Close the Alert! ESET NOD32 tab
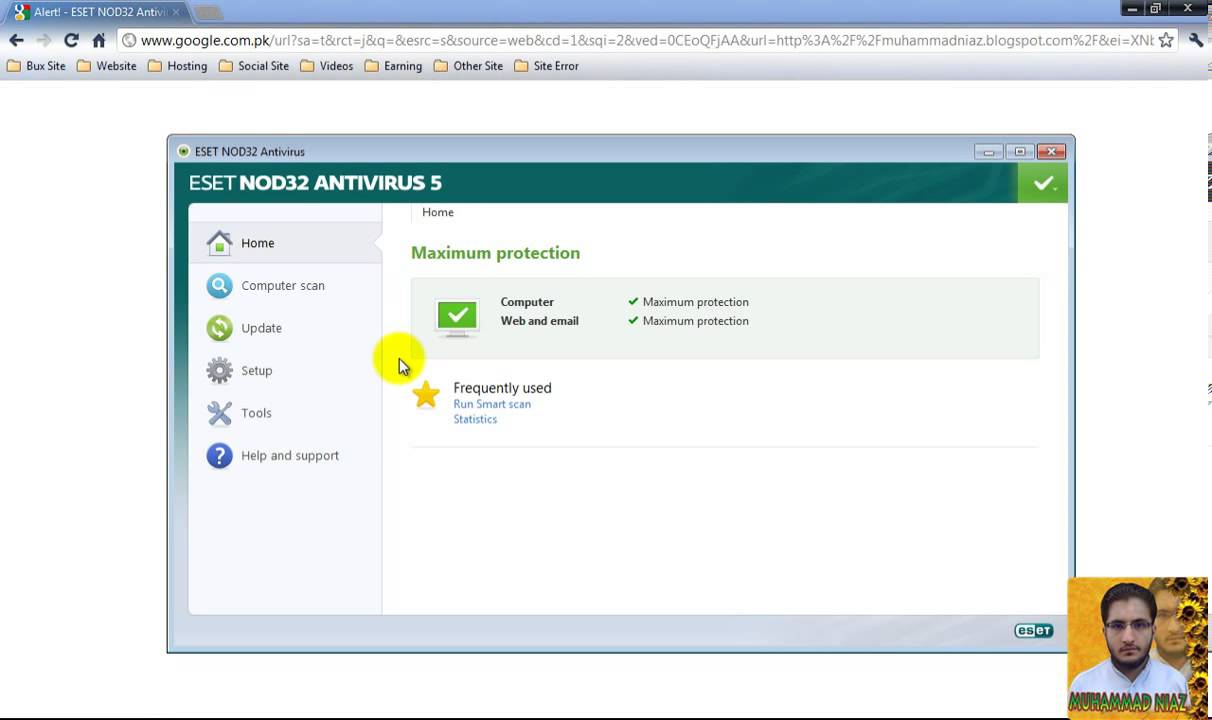This screenshot has width=1212, height=720. 176,12
